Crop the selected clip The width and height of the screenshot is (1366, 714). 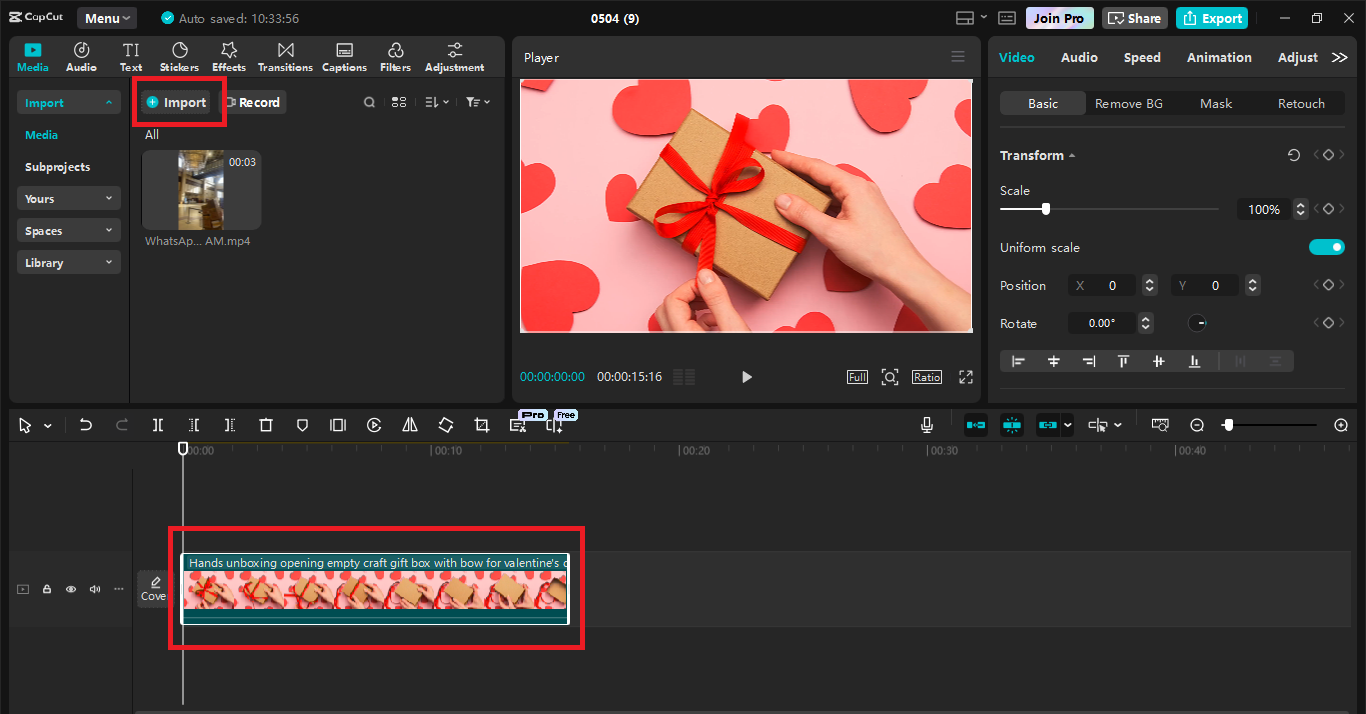(481, 424)
